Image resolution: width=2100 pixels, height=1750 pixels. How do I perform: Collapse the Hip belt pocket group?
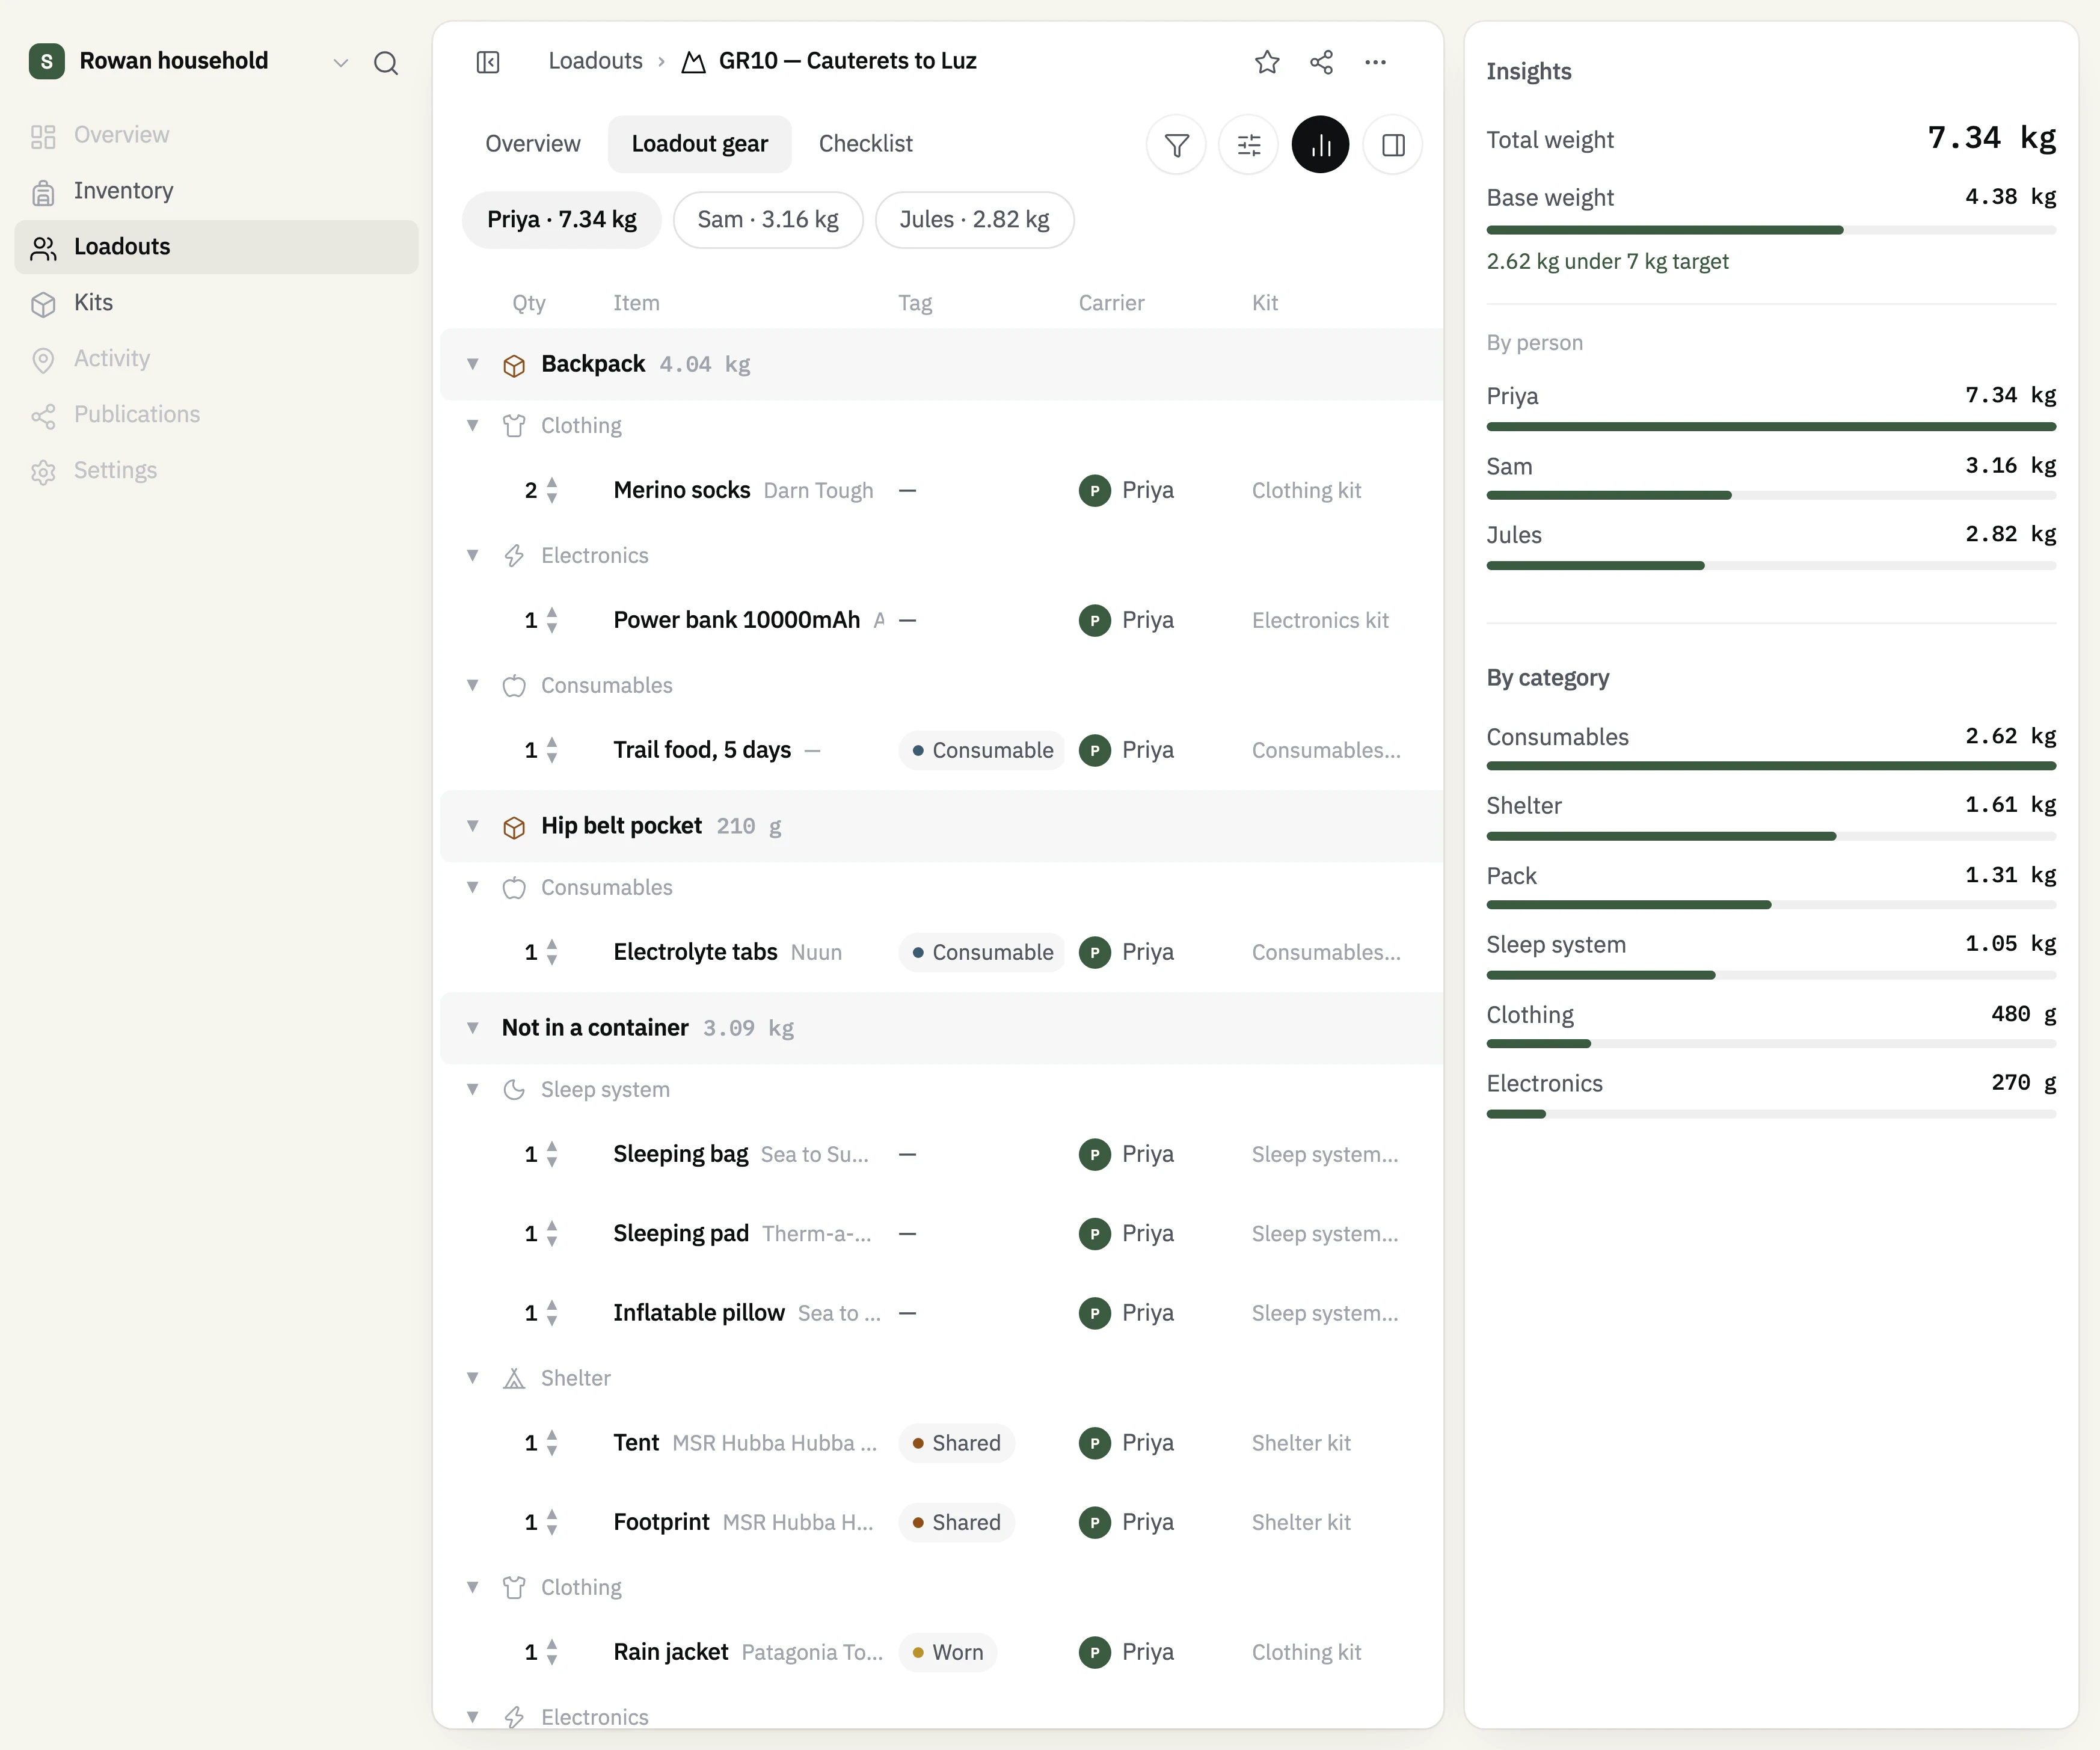[473, 826]
